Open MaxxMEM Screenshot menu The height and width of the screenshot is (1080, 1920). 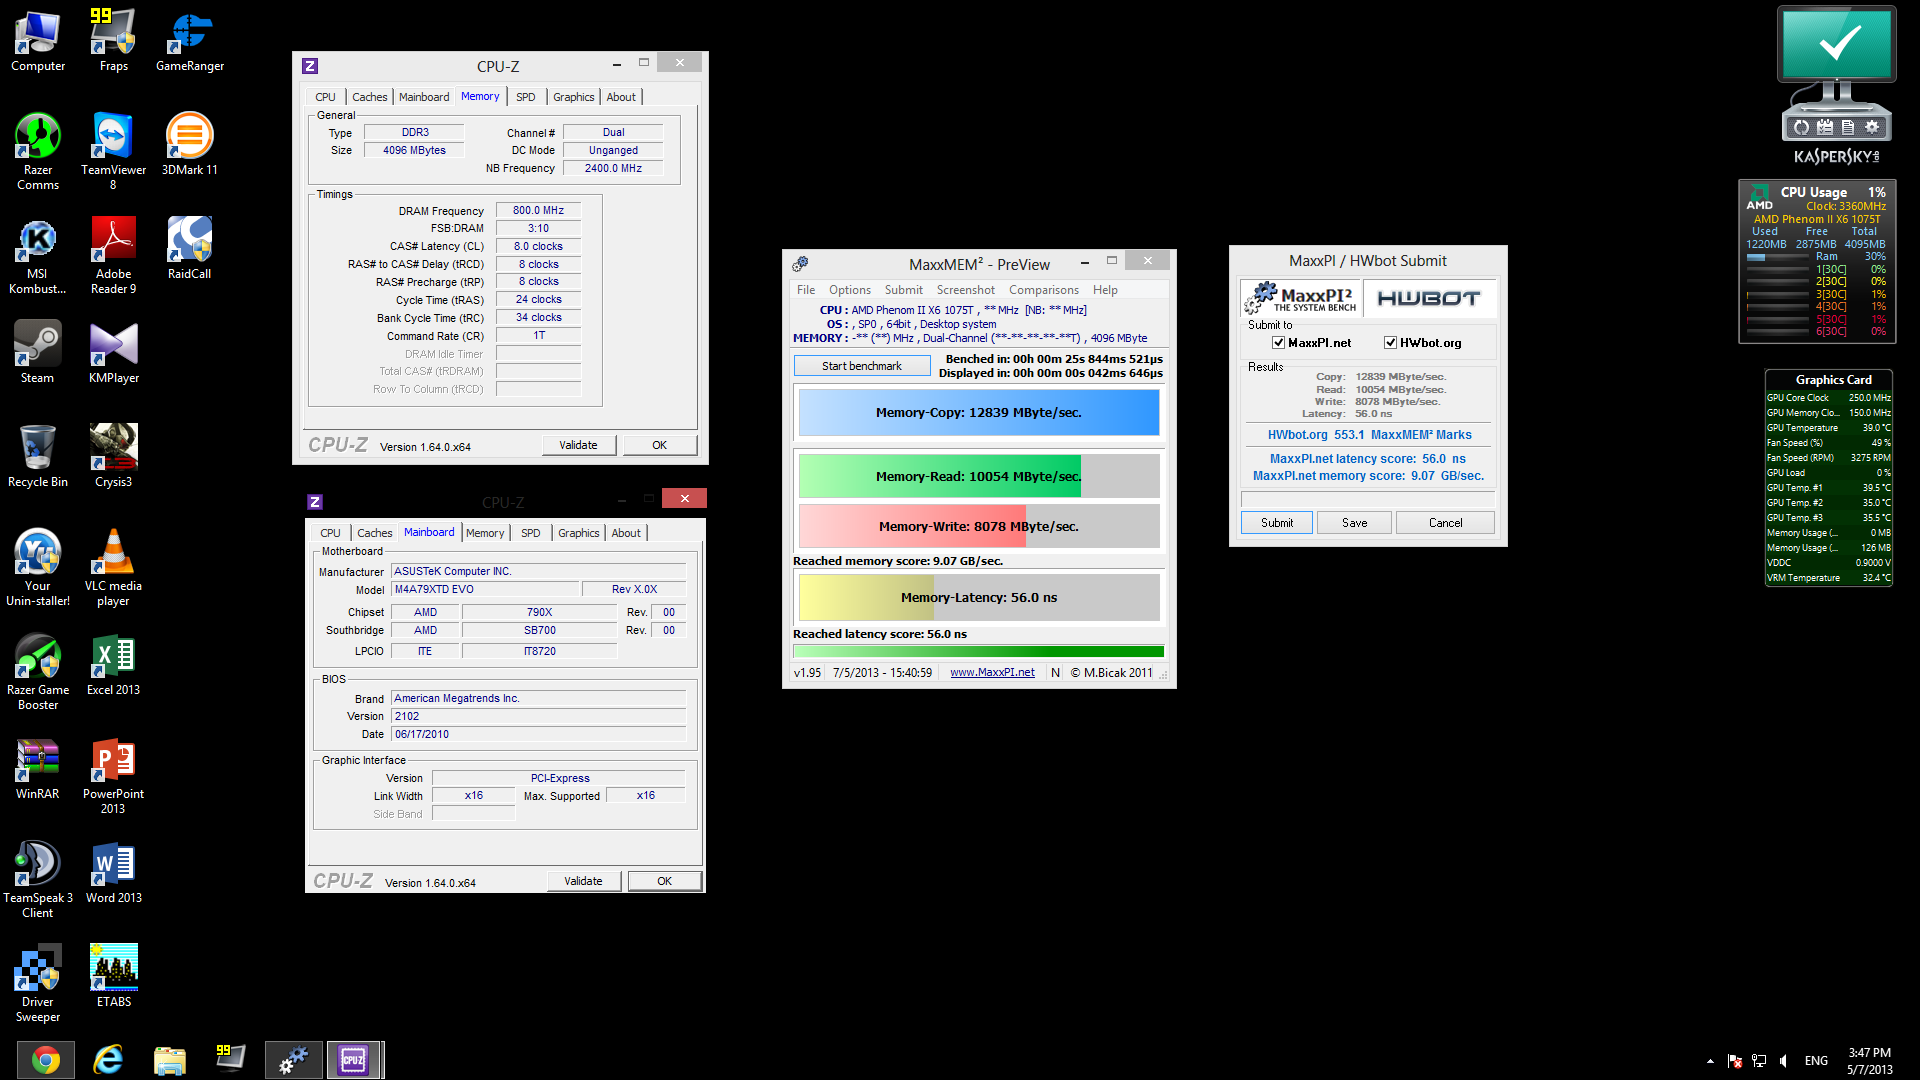(x=965, y=290)
